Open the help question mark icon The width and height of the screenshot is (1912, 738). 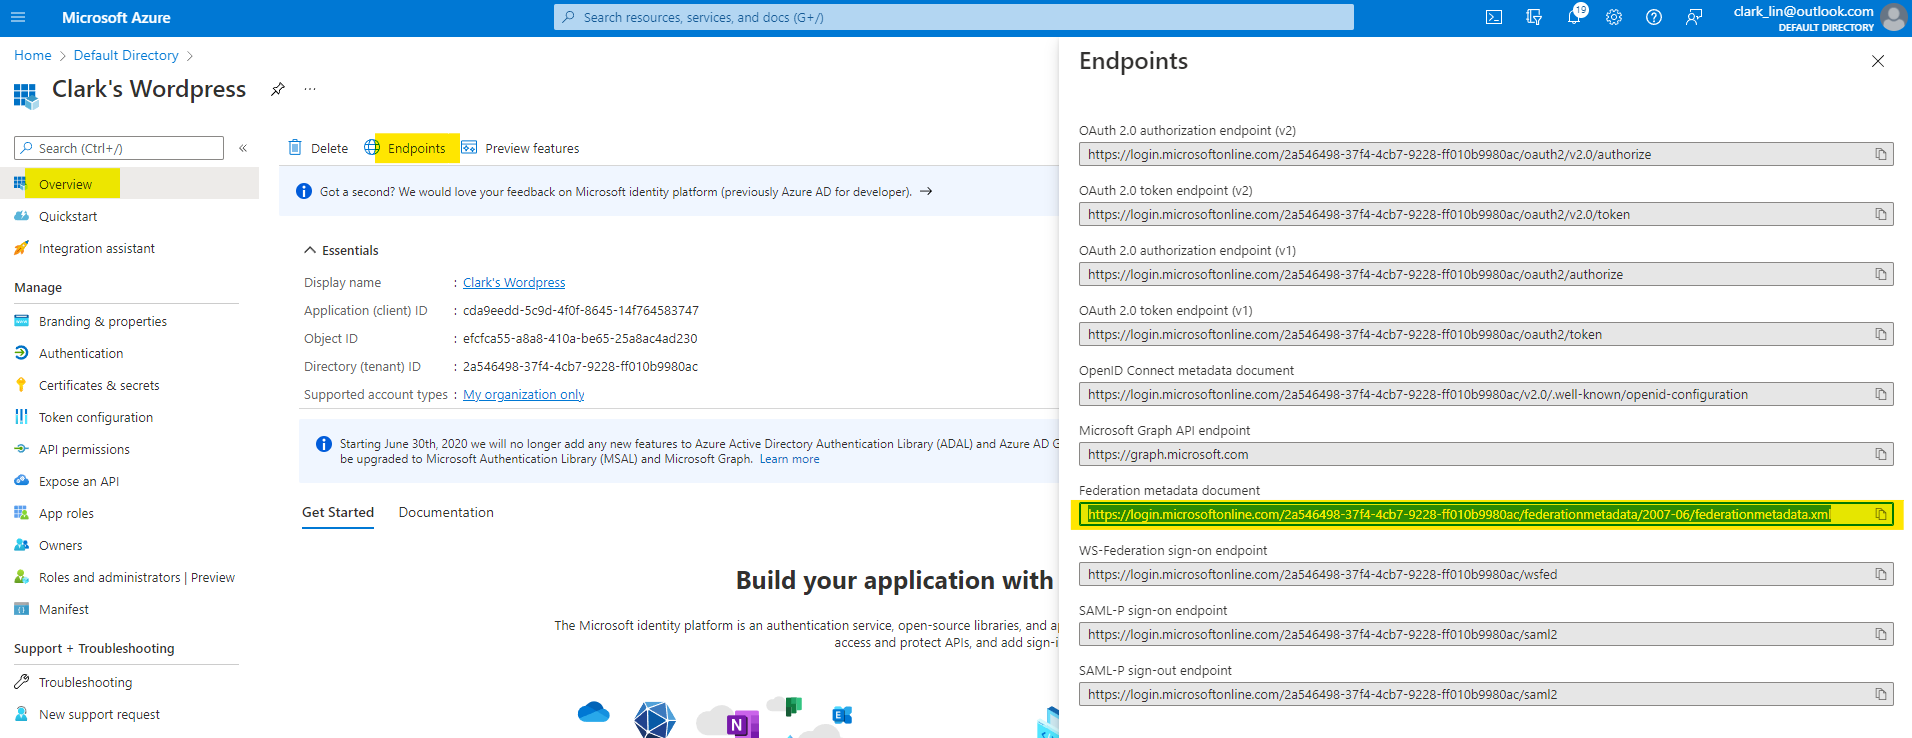[x=1654, y=17]
